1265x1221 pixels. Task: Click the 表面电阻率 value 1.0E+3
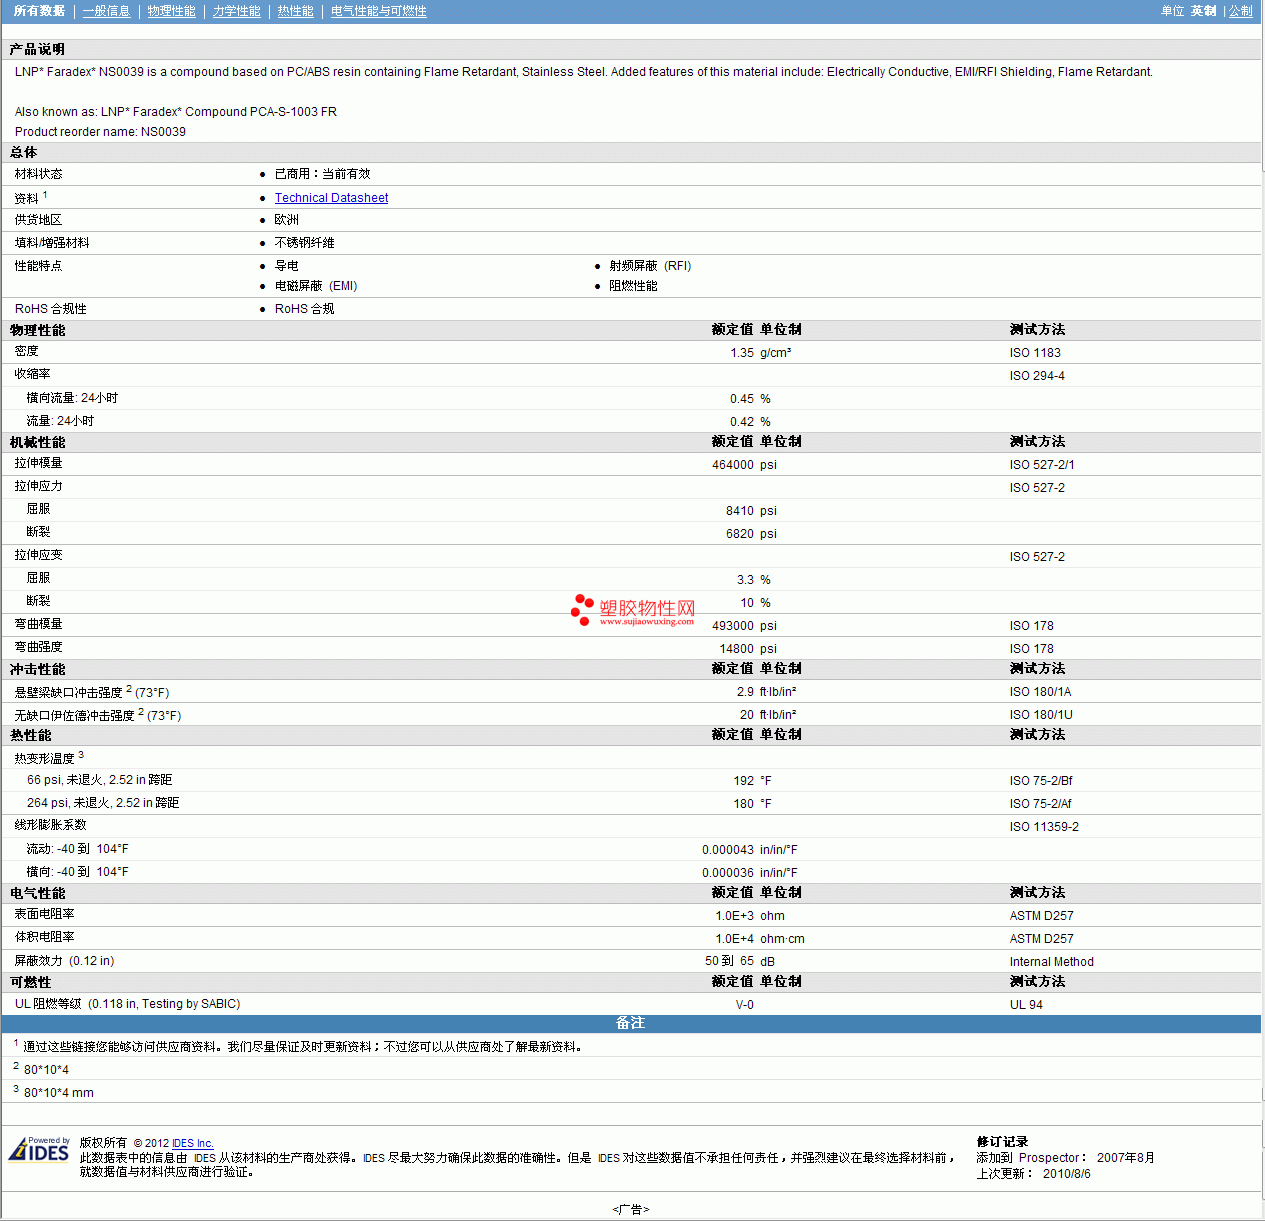coord(735,916)
